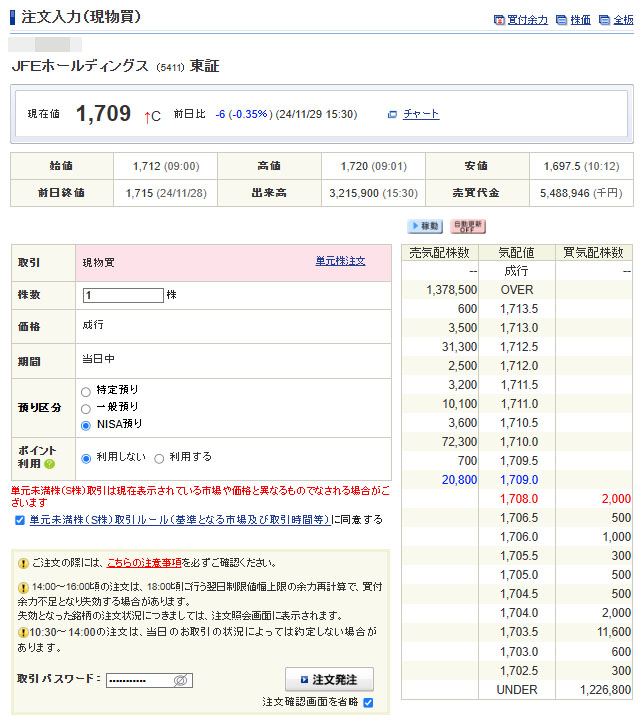Select 利用しない for point usage

pyautogui.click(x=86, y=458)
